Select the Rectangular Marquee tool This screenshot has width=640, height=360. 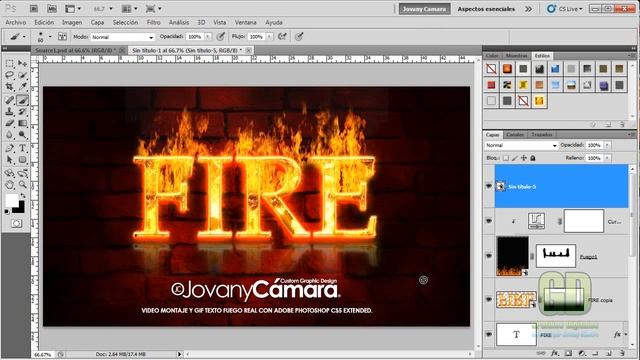point(9,64)
